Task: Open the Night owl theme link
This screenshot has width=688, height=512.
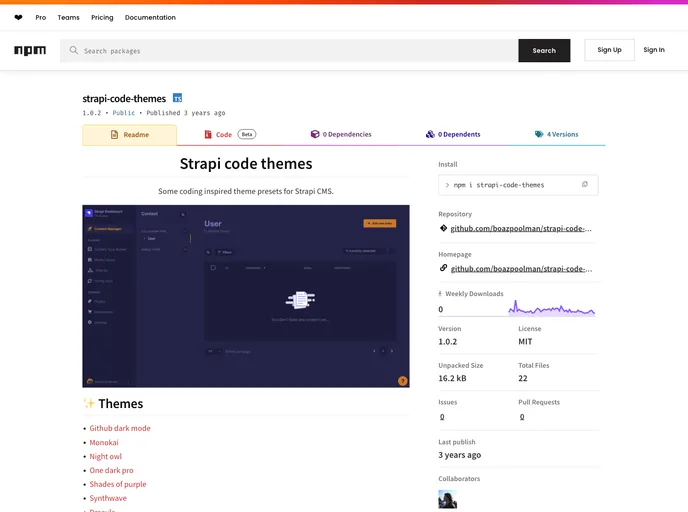Action: 105,456
